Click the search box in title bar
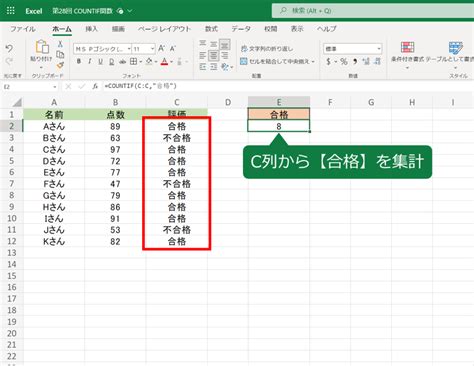474x366 pixels. (x=373, y=11)
